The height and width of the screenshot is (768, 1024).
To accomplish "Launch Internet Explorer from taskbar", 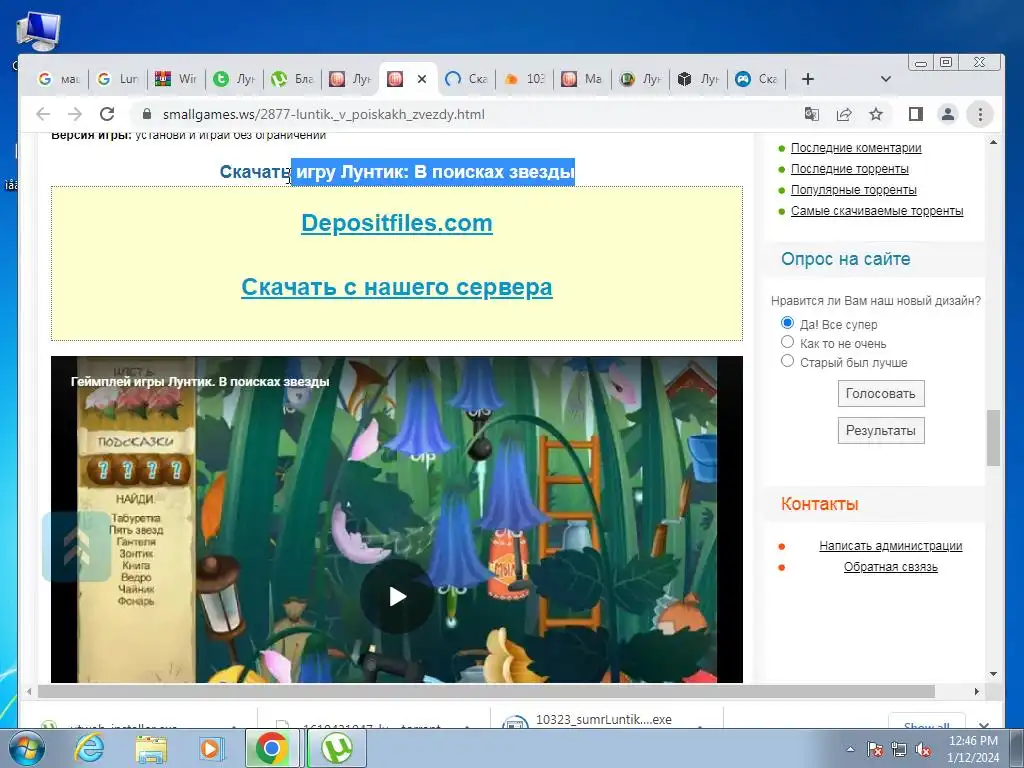I will click(89, 748).
